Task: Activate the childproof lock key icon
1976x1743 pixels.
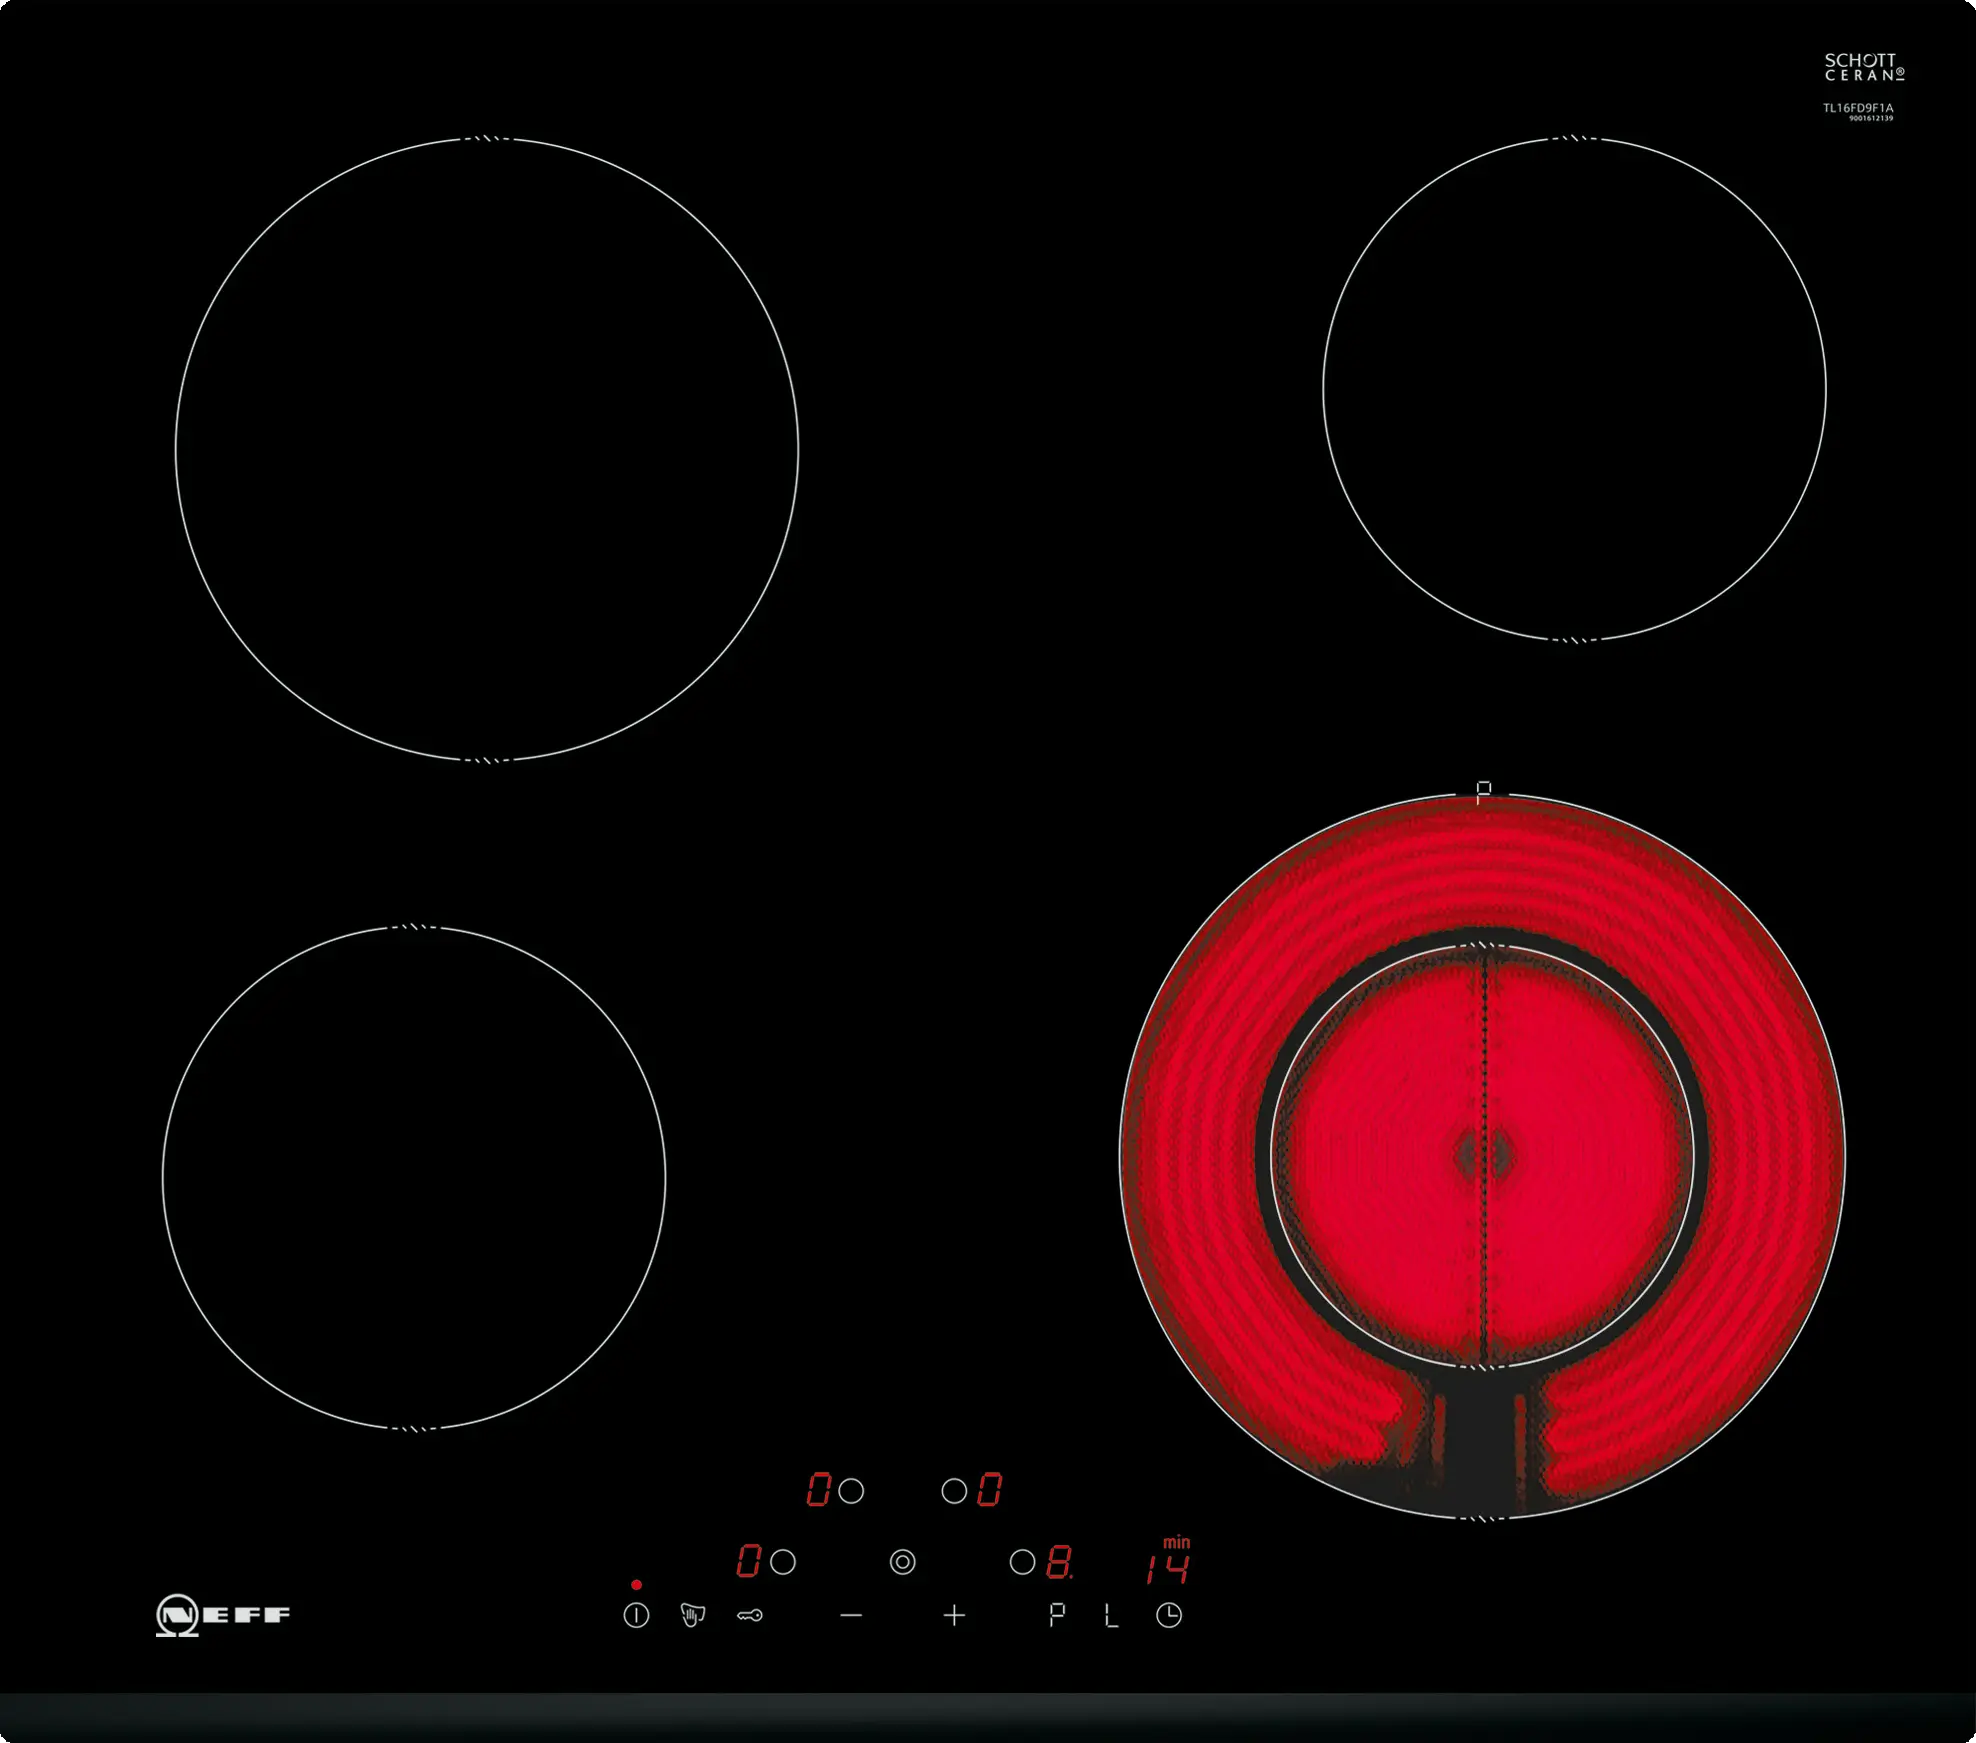Action: 750,1615
